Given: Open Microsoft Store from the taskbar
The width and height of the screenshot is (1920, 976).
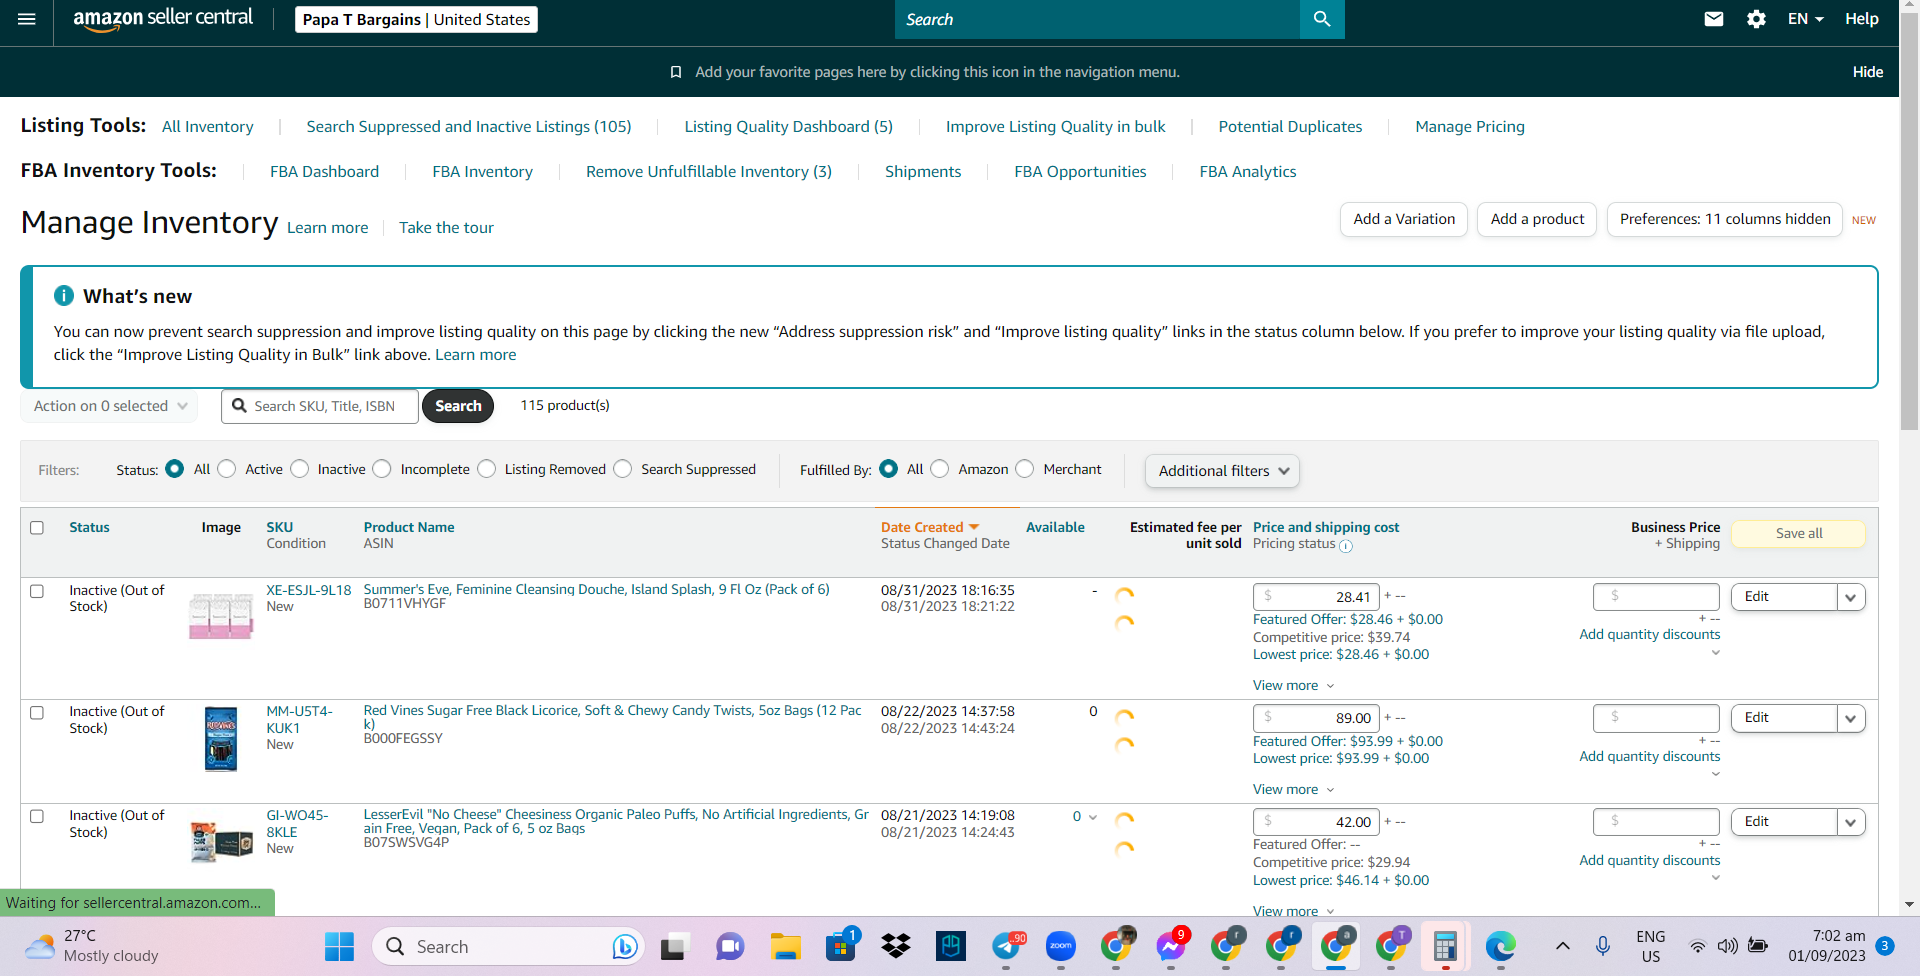Looking at the screenshot, I should [x=841, y=946].
